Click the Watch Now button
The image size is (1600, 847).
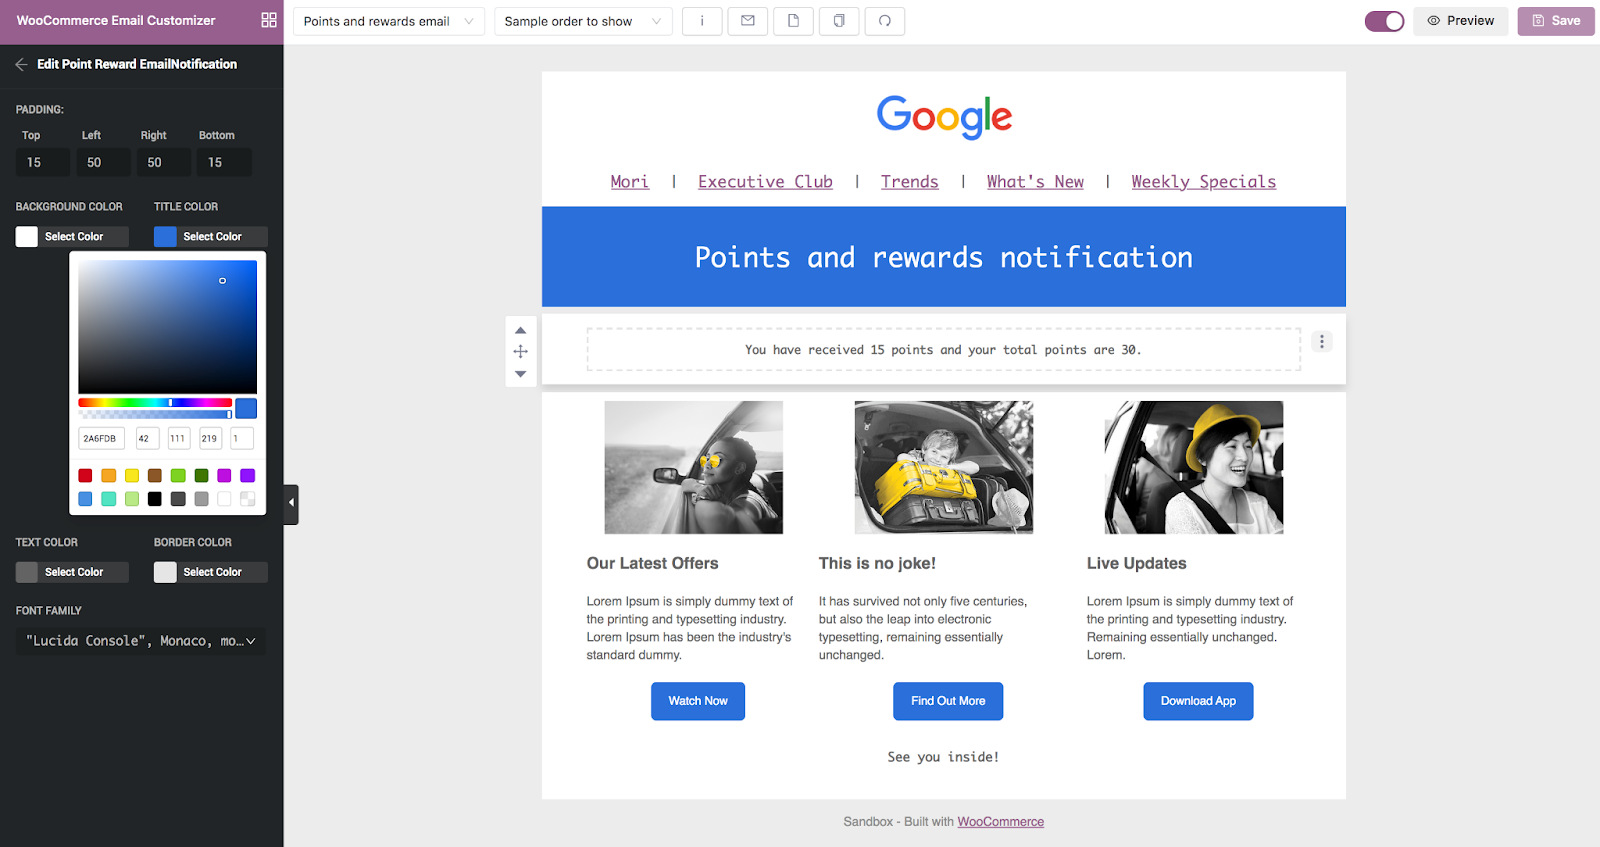[698, 701]
